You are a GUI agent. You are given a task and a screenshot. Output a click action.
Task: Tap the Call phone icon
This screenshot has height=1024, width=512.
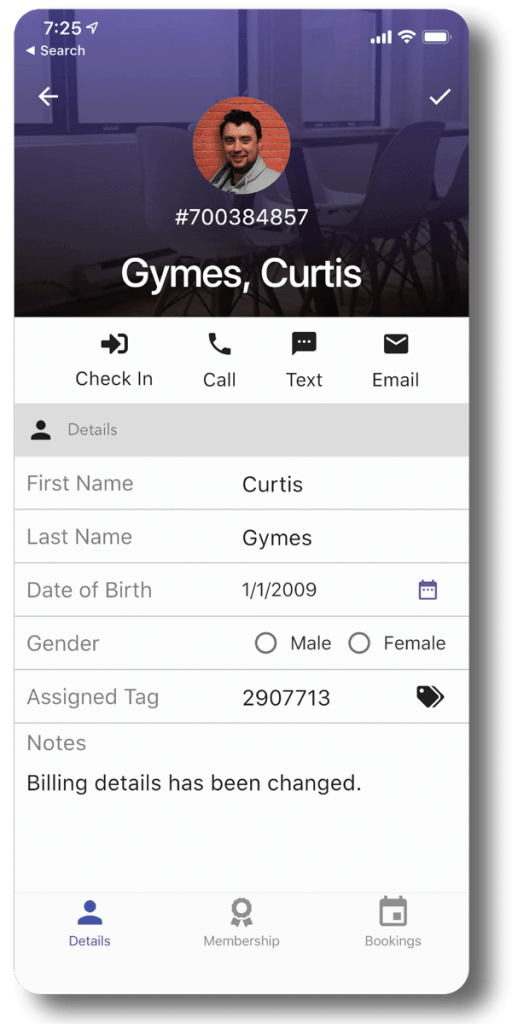219,344
